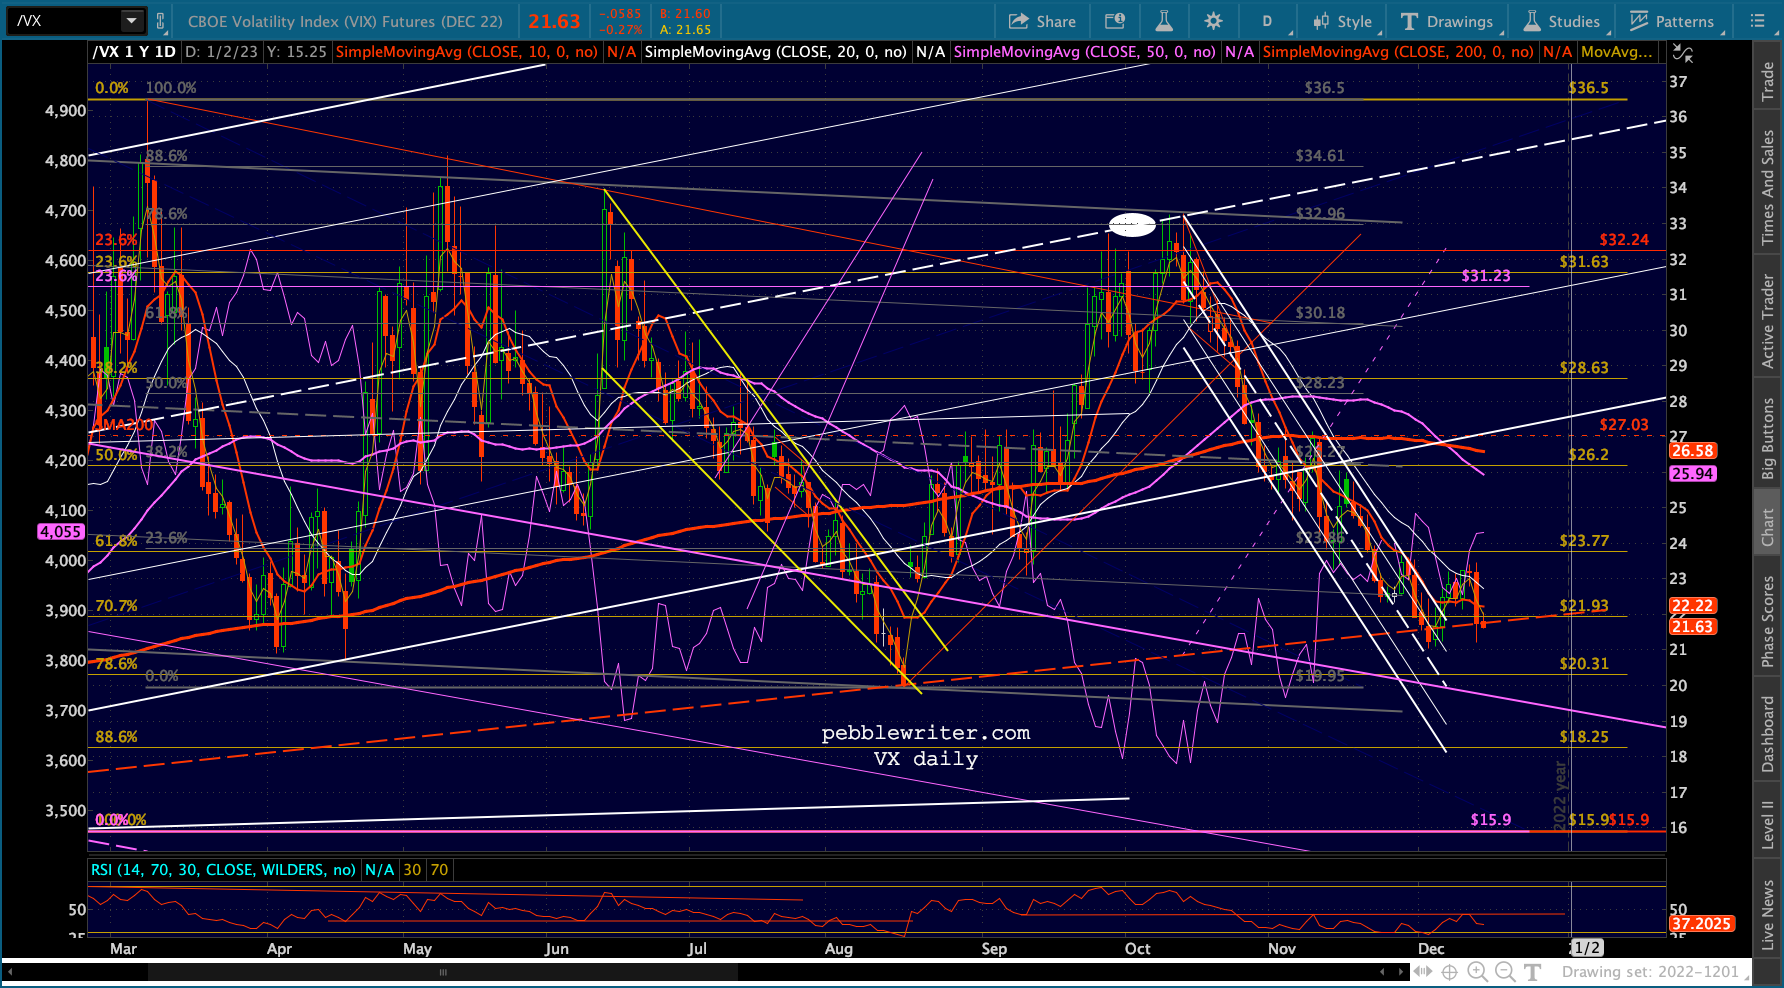Viewport: 1784px width, 988px height.
Task: Zoom in using the magnifier plus icon
Action: tap(1477, 971)
